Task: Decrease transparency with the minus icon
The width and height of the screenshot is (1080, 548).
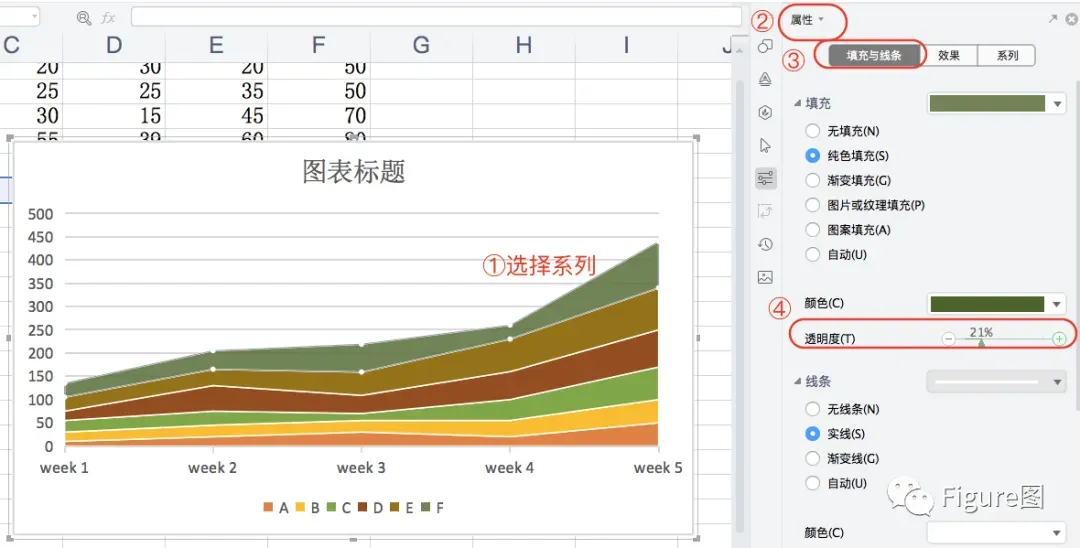Action: (x=948, y=339)
